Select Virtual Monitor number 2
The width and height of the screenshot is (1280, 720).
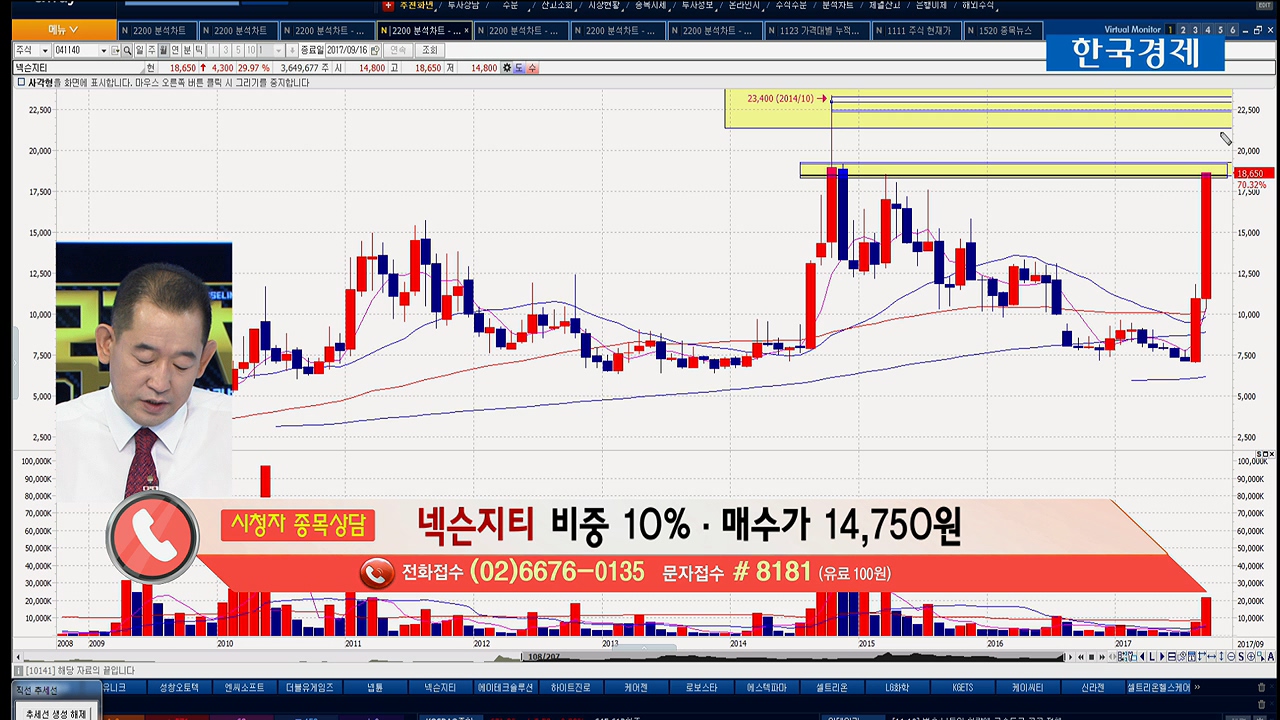tap(1183, 30)
